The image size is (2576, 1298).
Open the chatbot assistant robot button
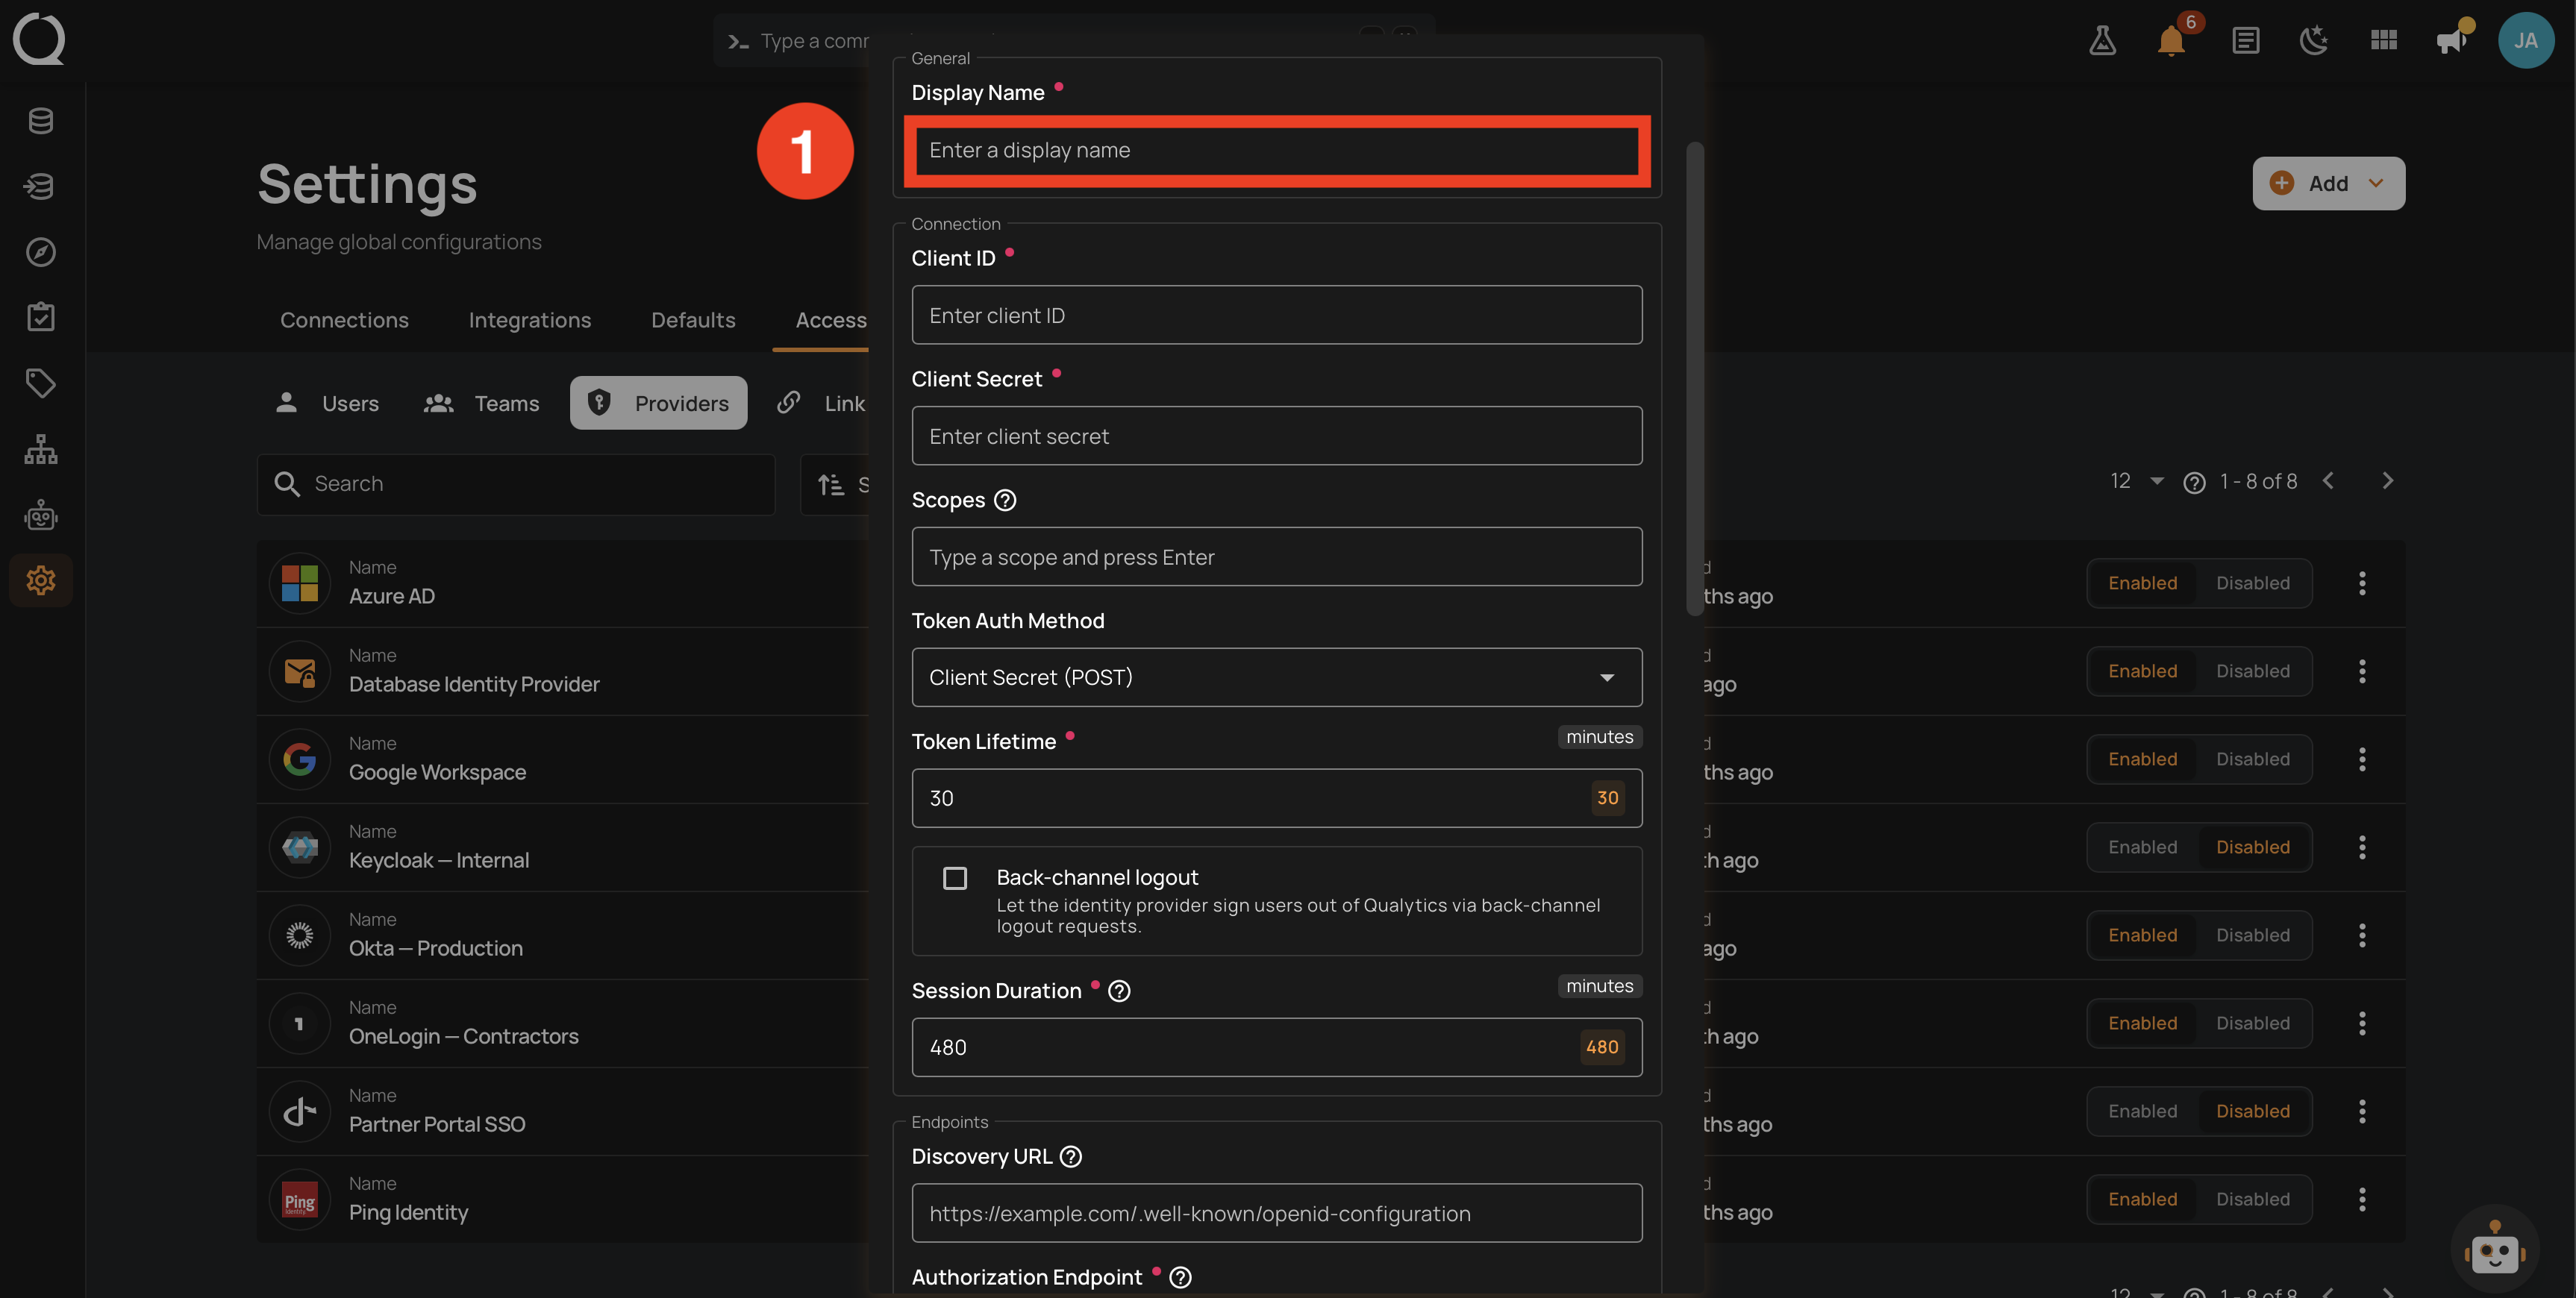[2494, 1248]
